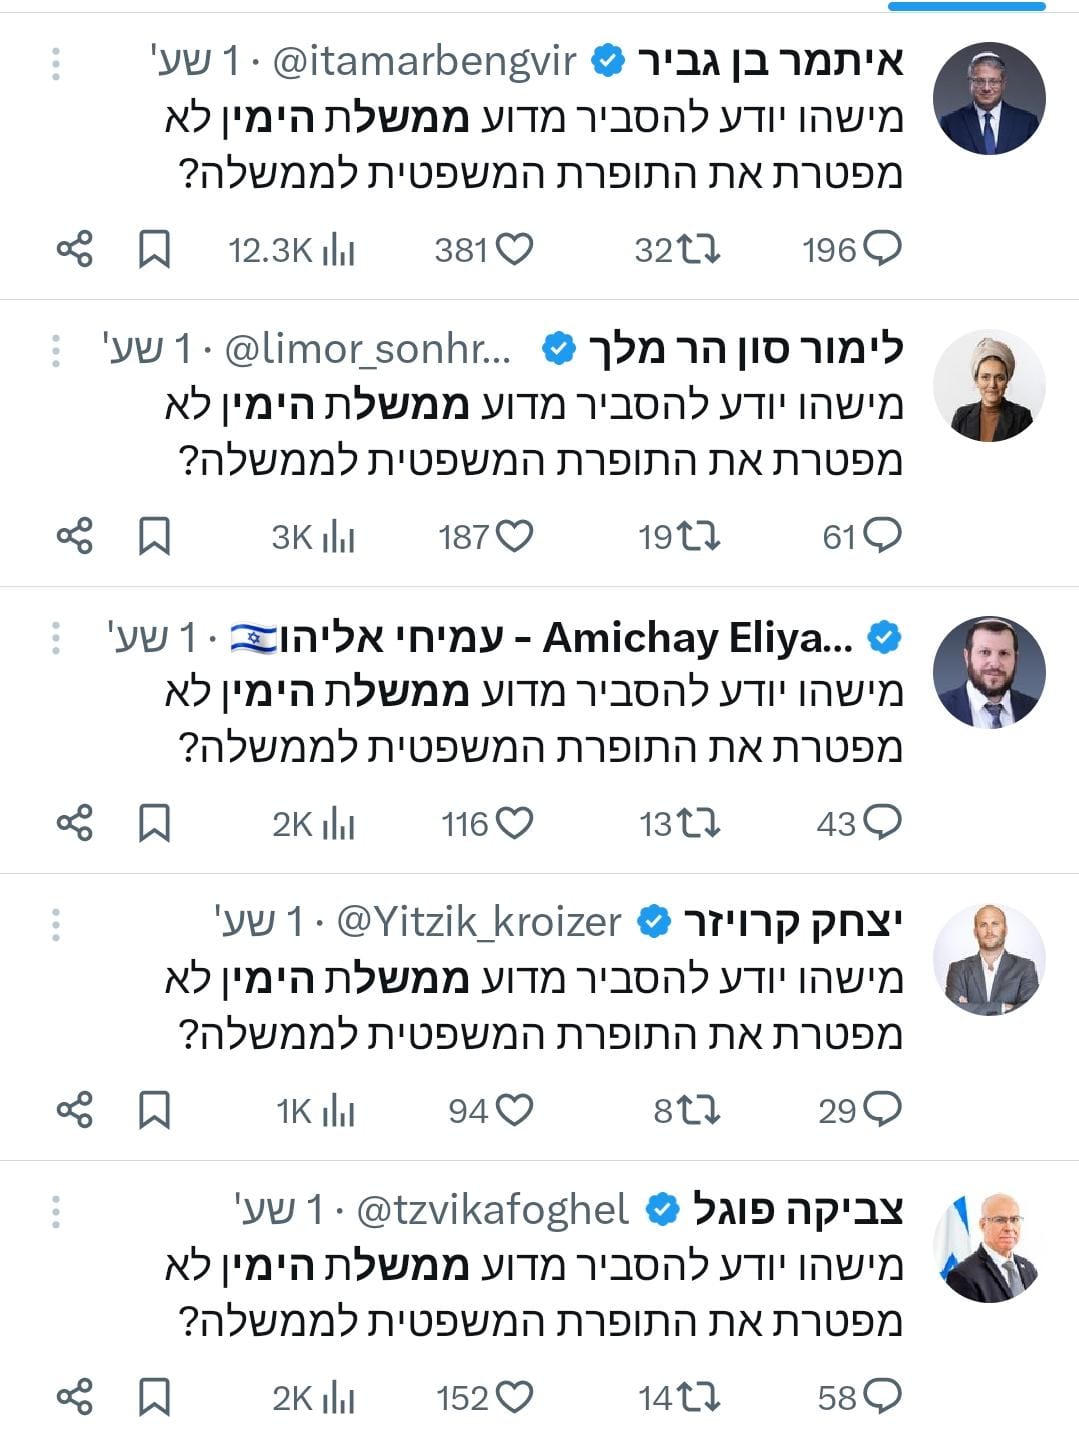Like the tweet with 381 likes
The height and width of the screenshot is (1432, 1079).
tap(514, 249)
